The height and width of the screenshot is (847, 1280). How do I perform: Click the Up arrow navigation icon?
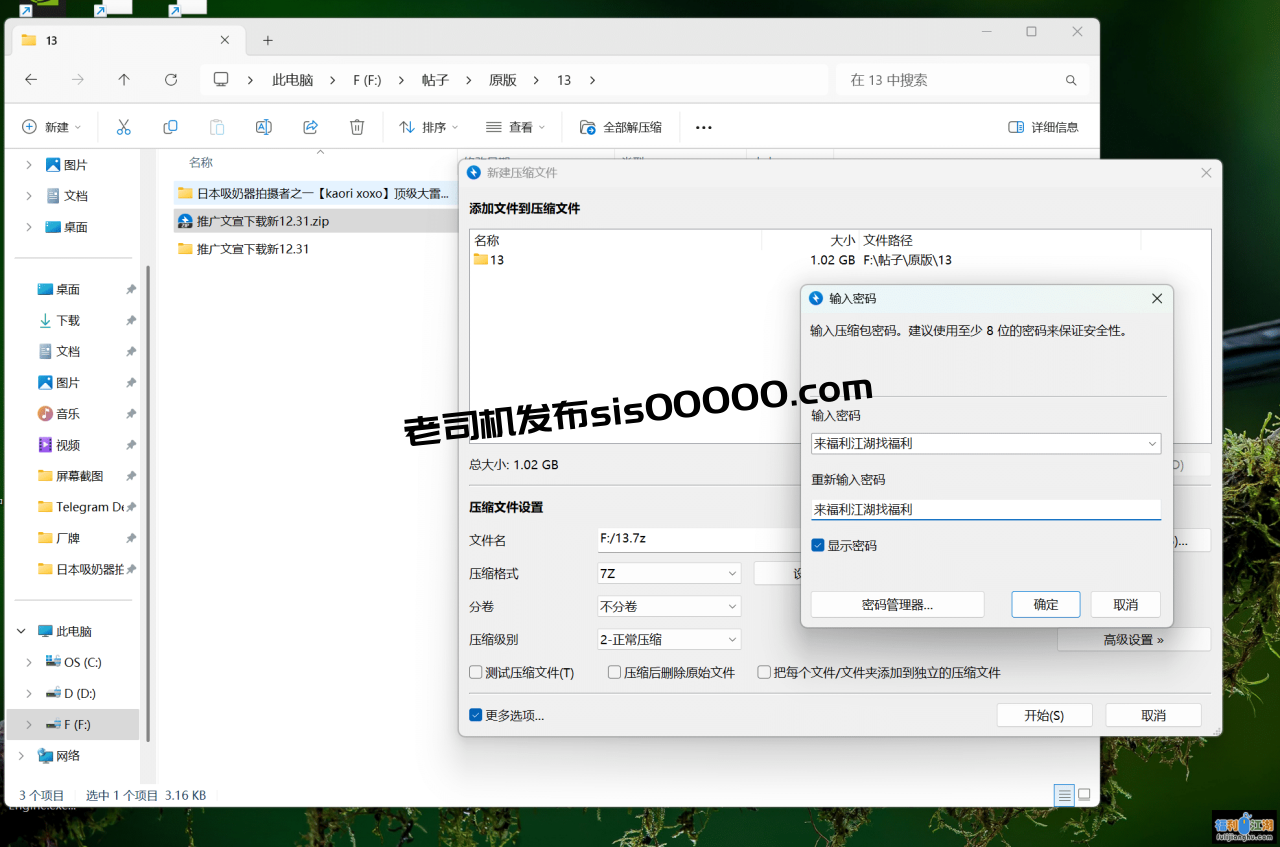(124, 80)
